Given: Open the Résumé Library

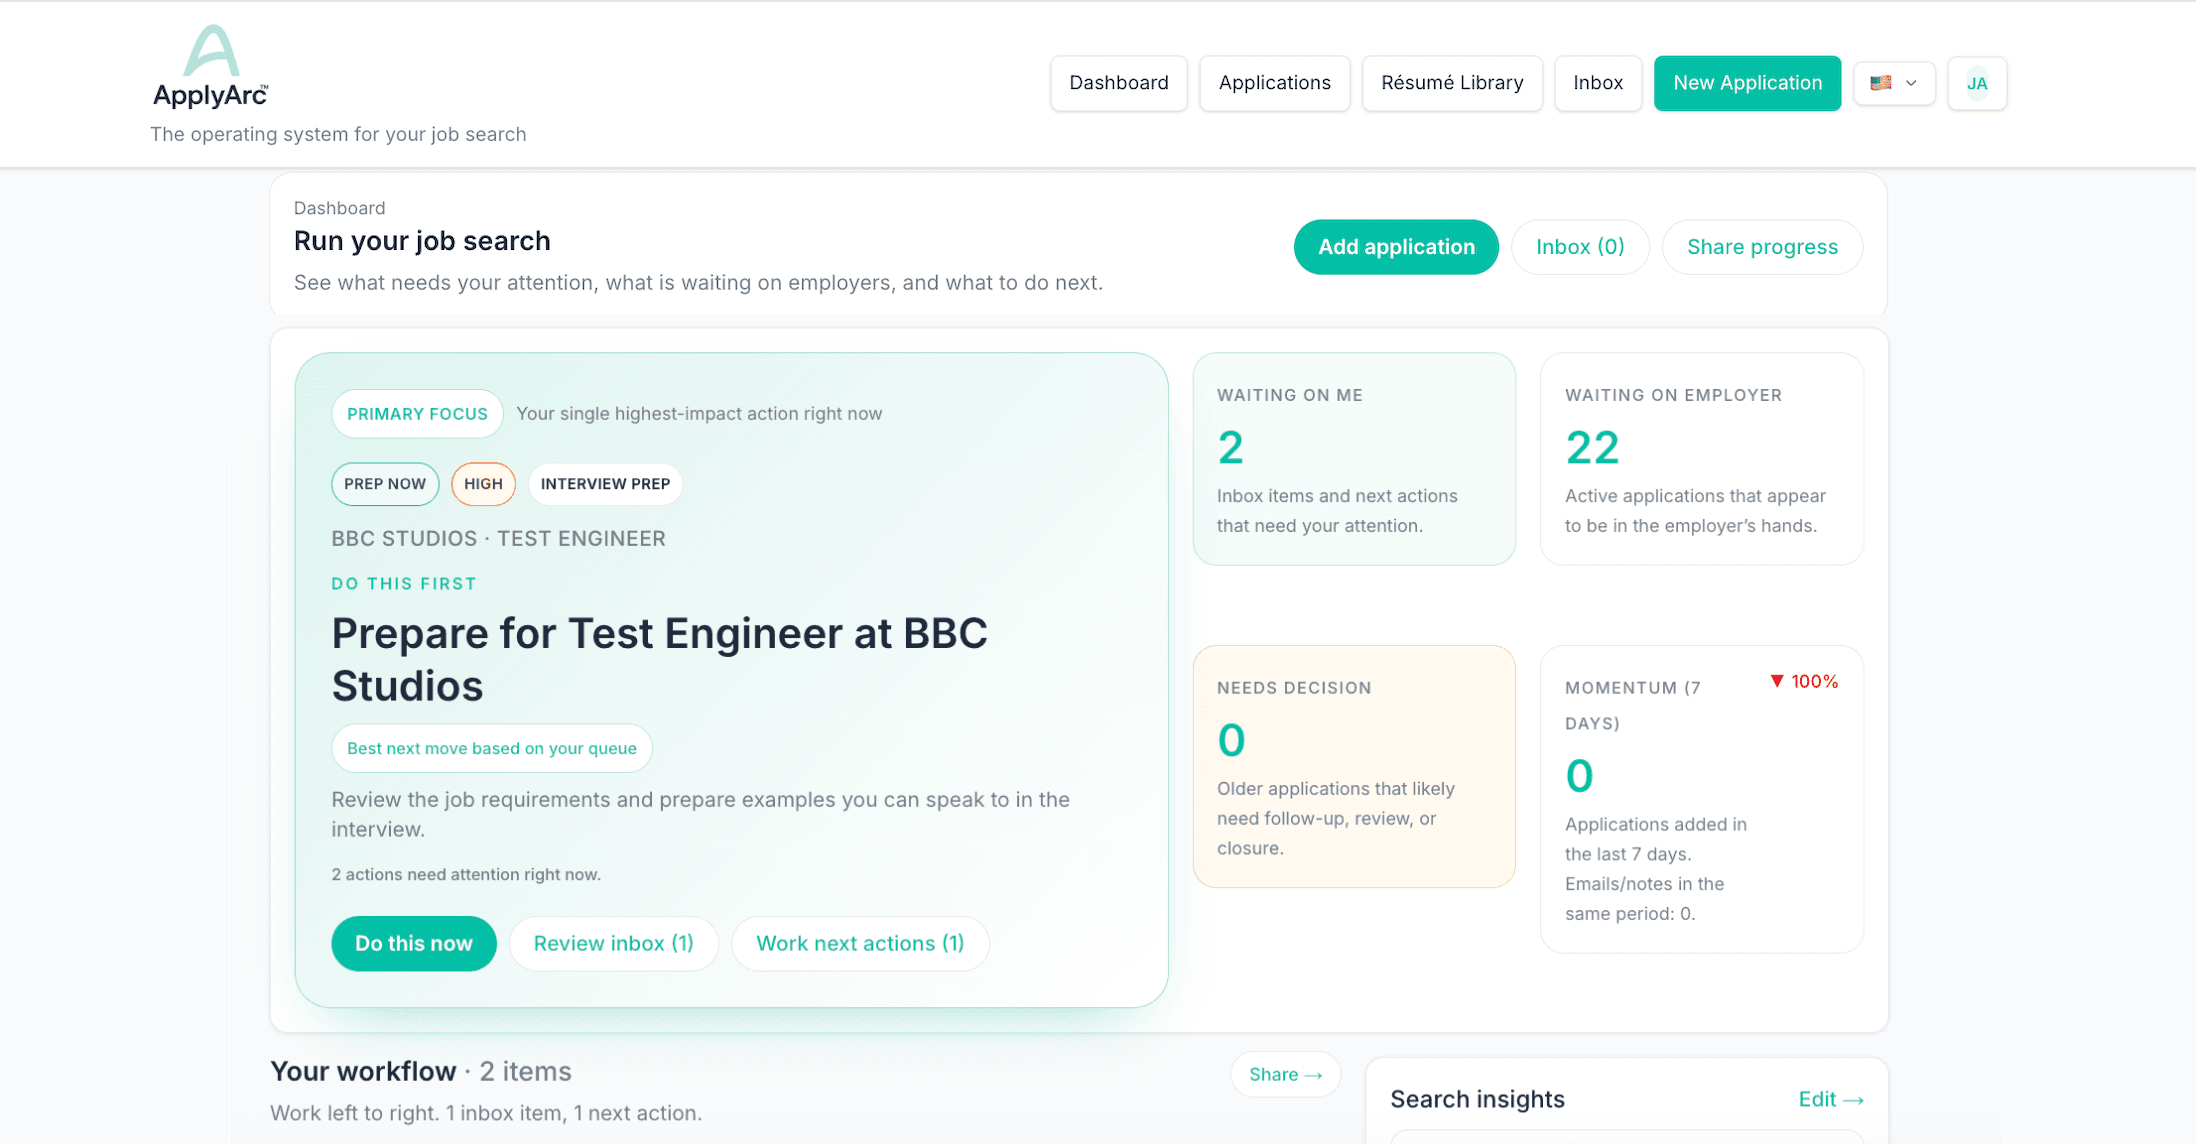Looking at the screenshot, I should click(x=1452, y=83).
